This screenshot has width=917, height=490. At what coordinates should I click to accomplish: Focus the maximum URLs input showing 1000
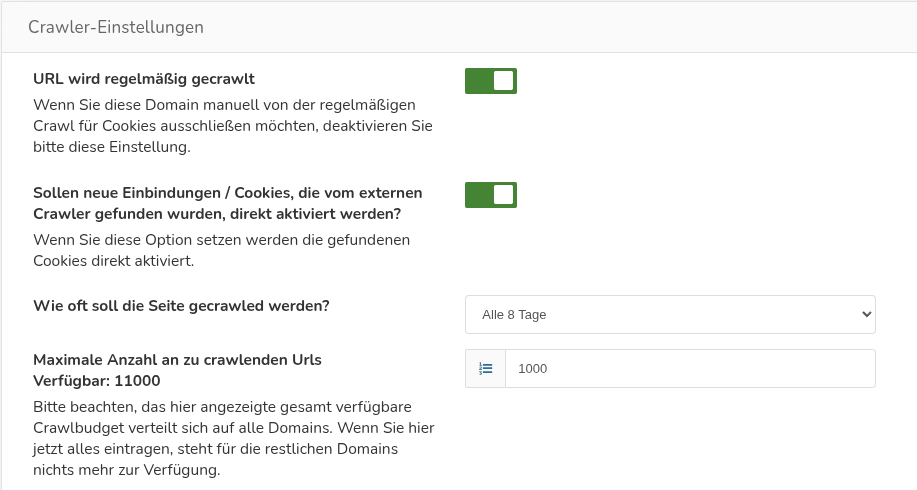(x=690, y=368)
